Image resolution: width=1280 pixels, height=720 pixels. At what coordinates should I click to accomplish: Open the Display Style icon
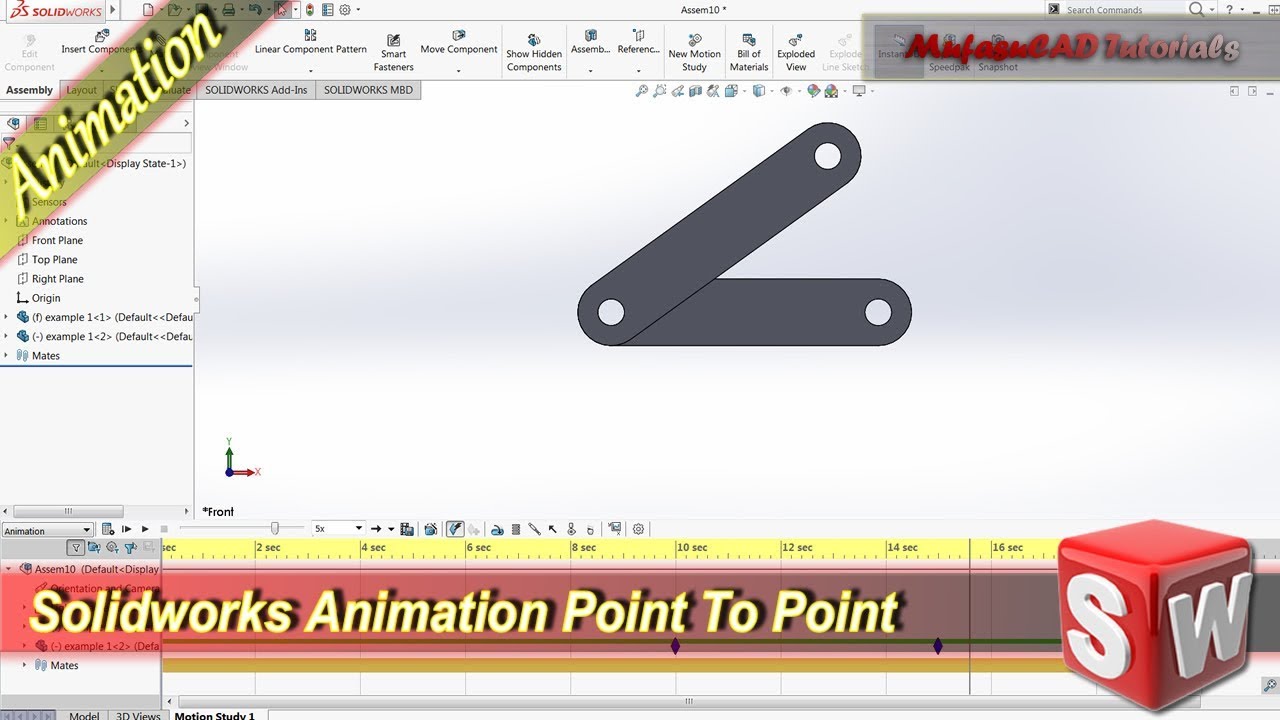[758, 90]
